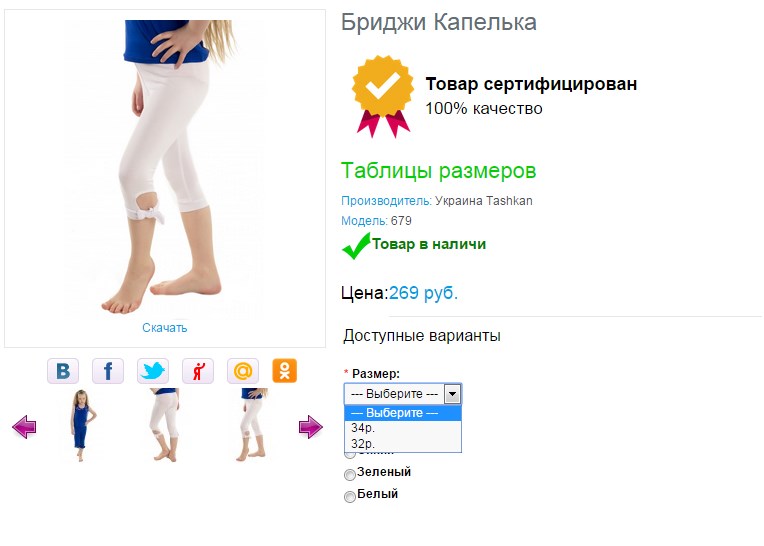Click the left purple gallery arrow
This screenshot has width=764, height=546.
coord(24,427)
